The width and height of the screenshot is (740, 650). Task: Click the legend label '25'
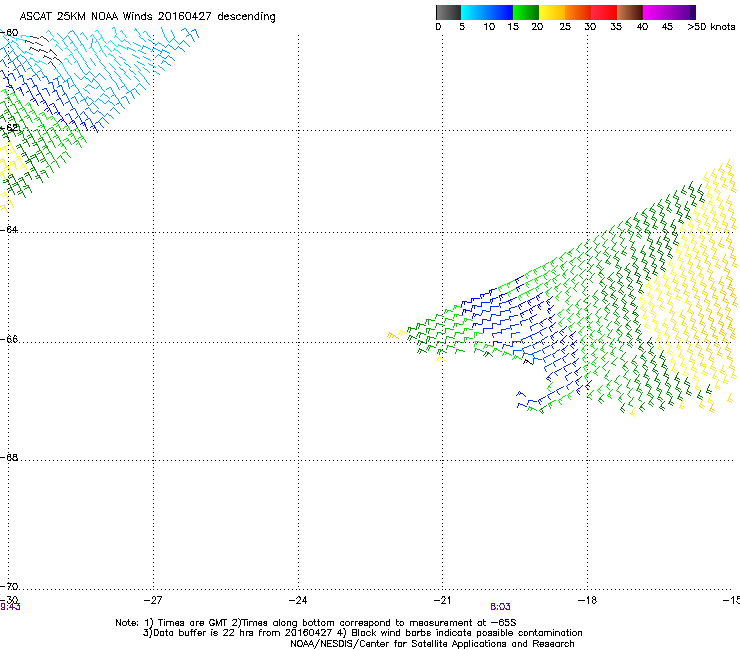click(565, 27)
